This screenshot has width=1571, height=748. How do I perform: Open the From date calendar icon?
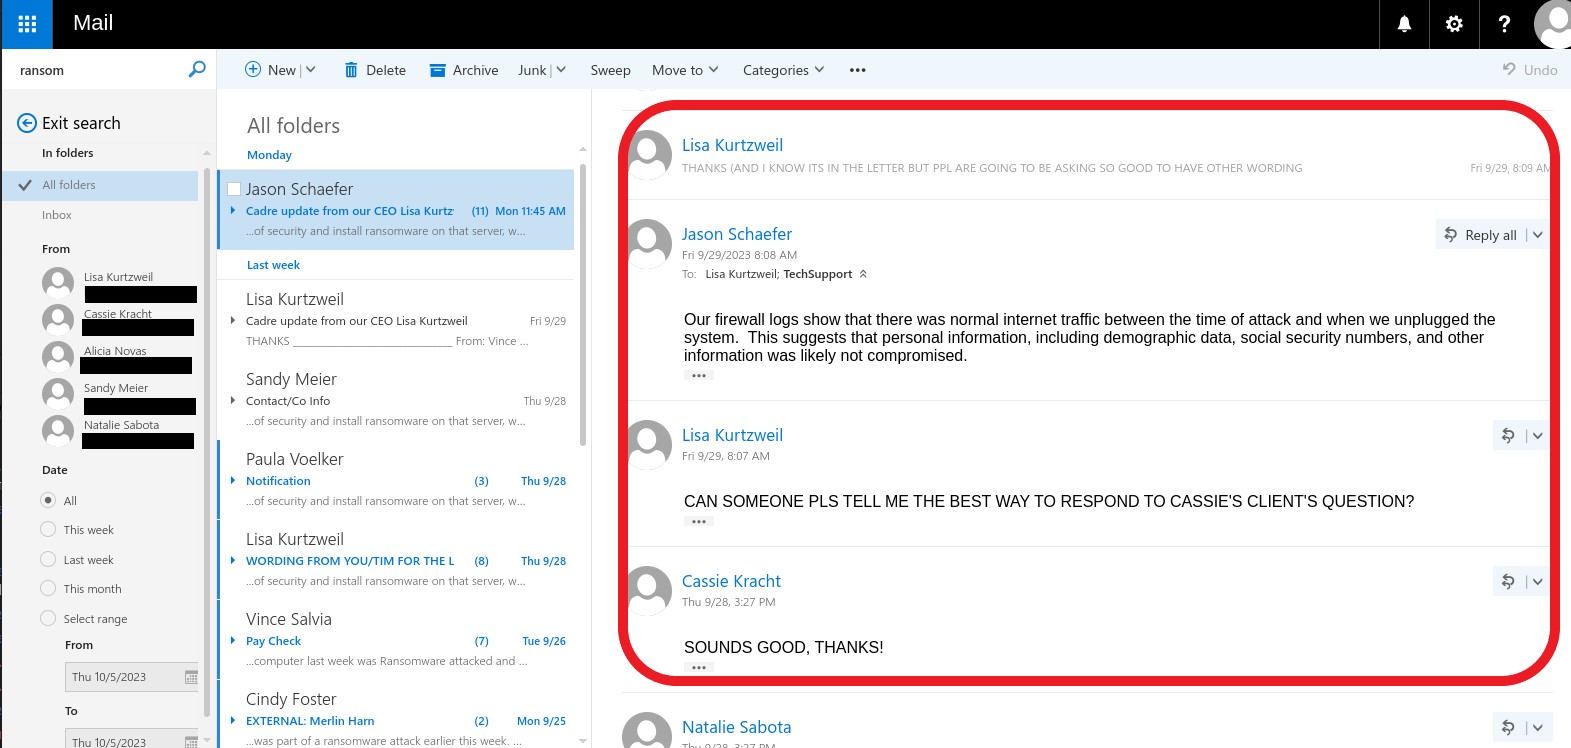(x=191, y=677)
